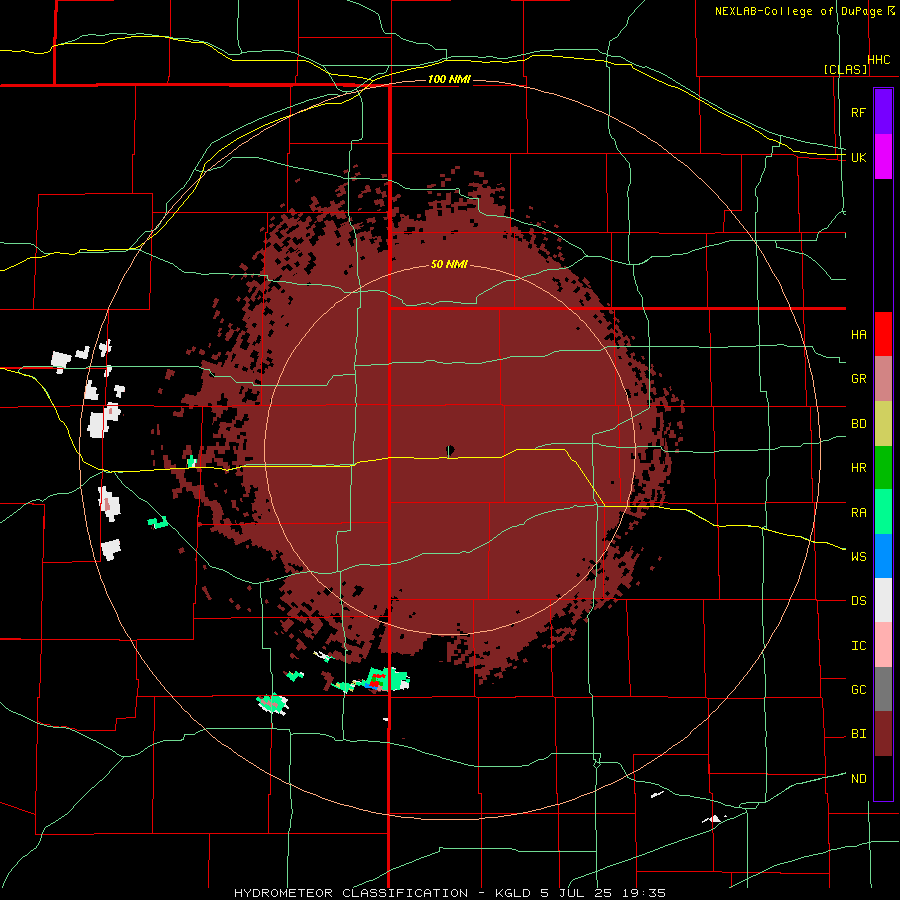
Task: Click the blue WS wet snow swatch
Action: [x=883, y=556]
